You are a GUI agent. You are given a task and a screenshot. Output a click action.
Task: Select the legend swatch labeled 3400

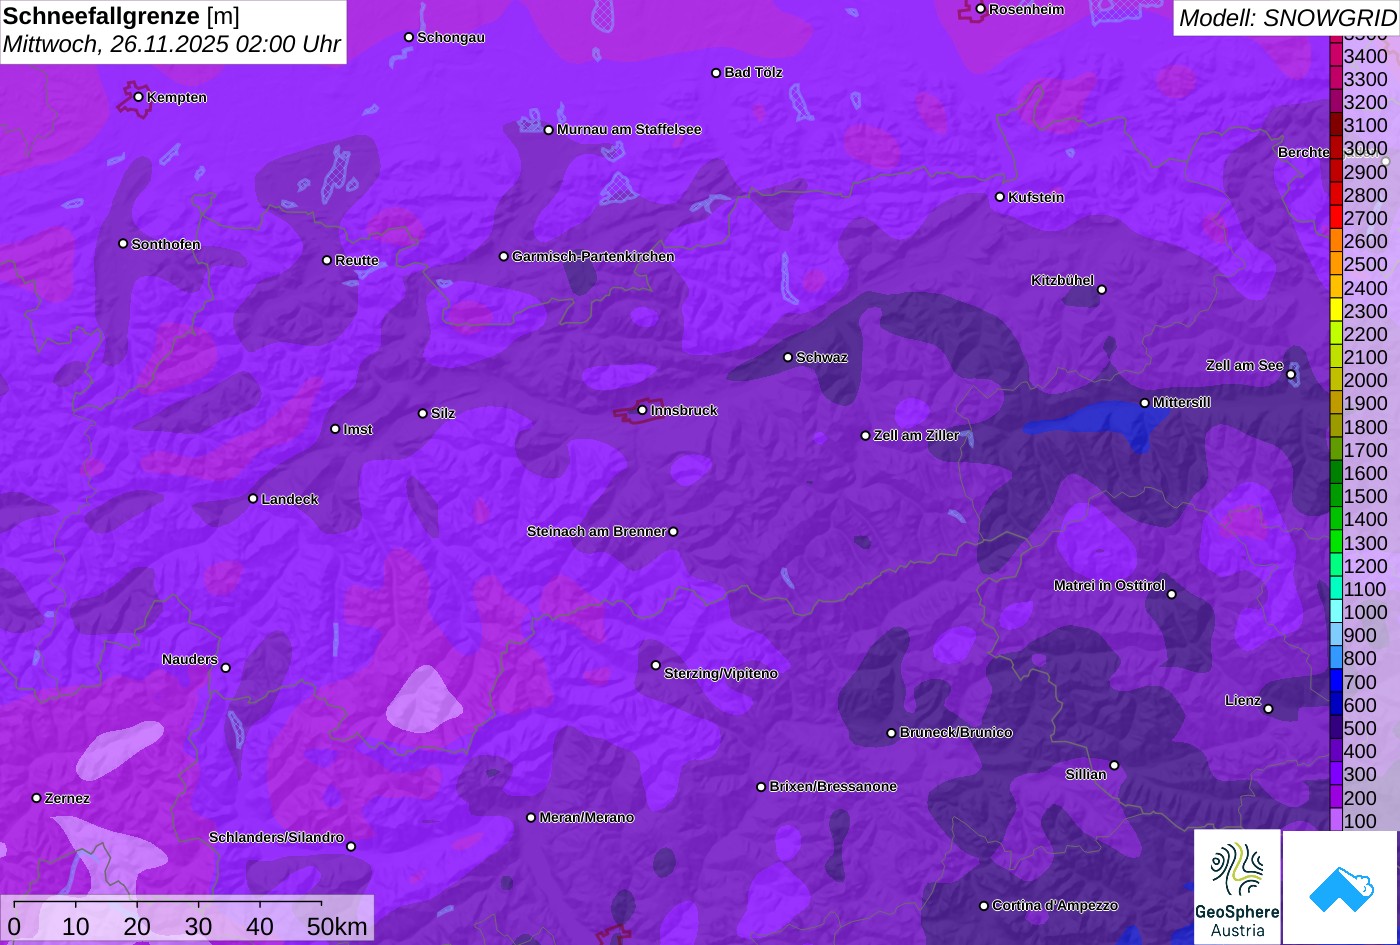[1336, 55]
